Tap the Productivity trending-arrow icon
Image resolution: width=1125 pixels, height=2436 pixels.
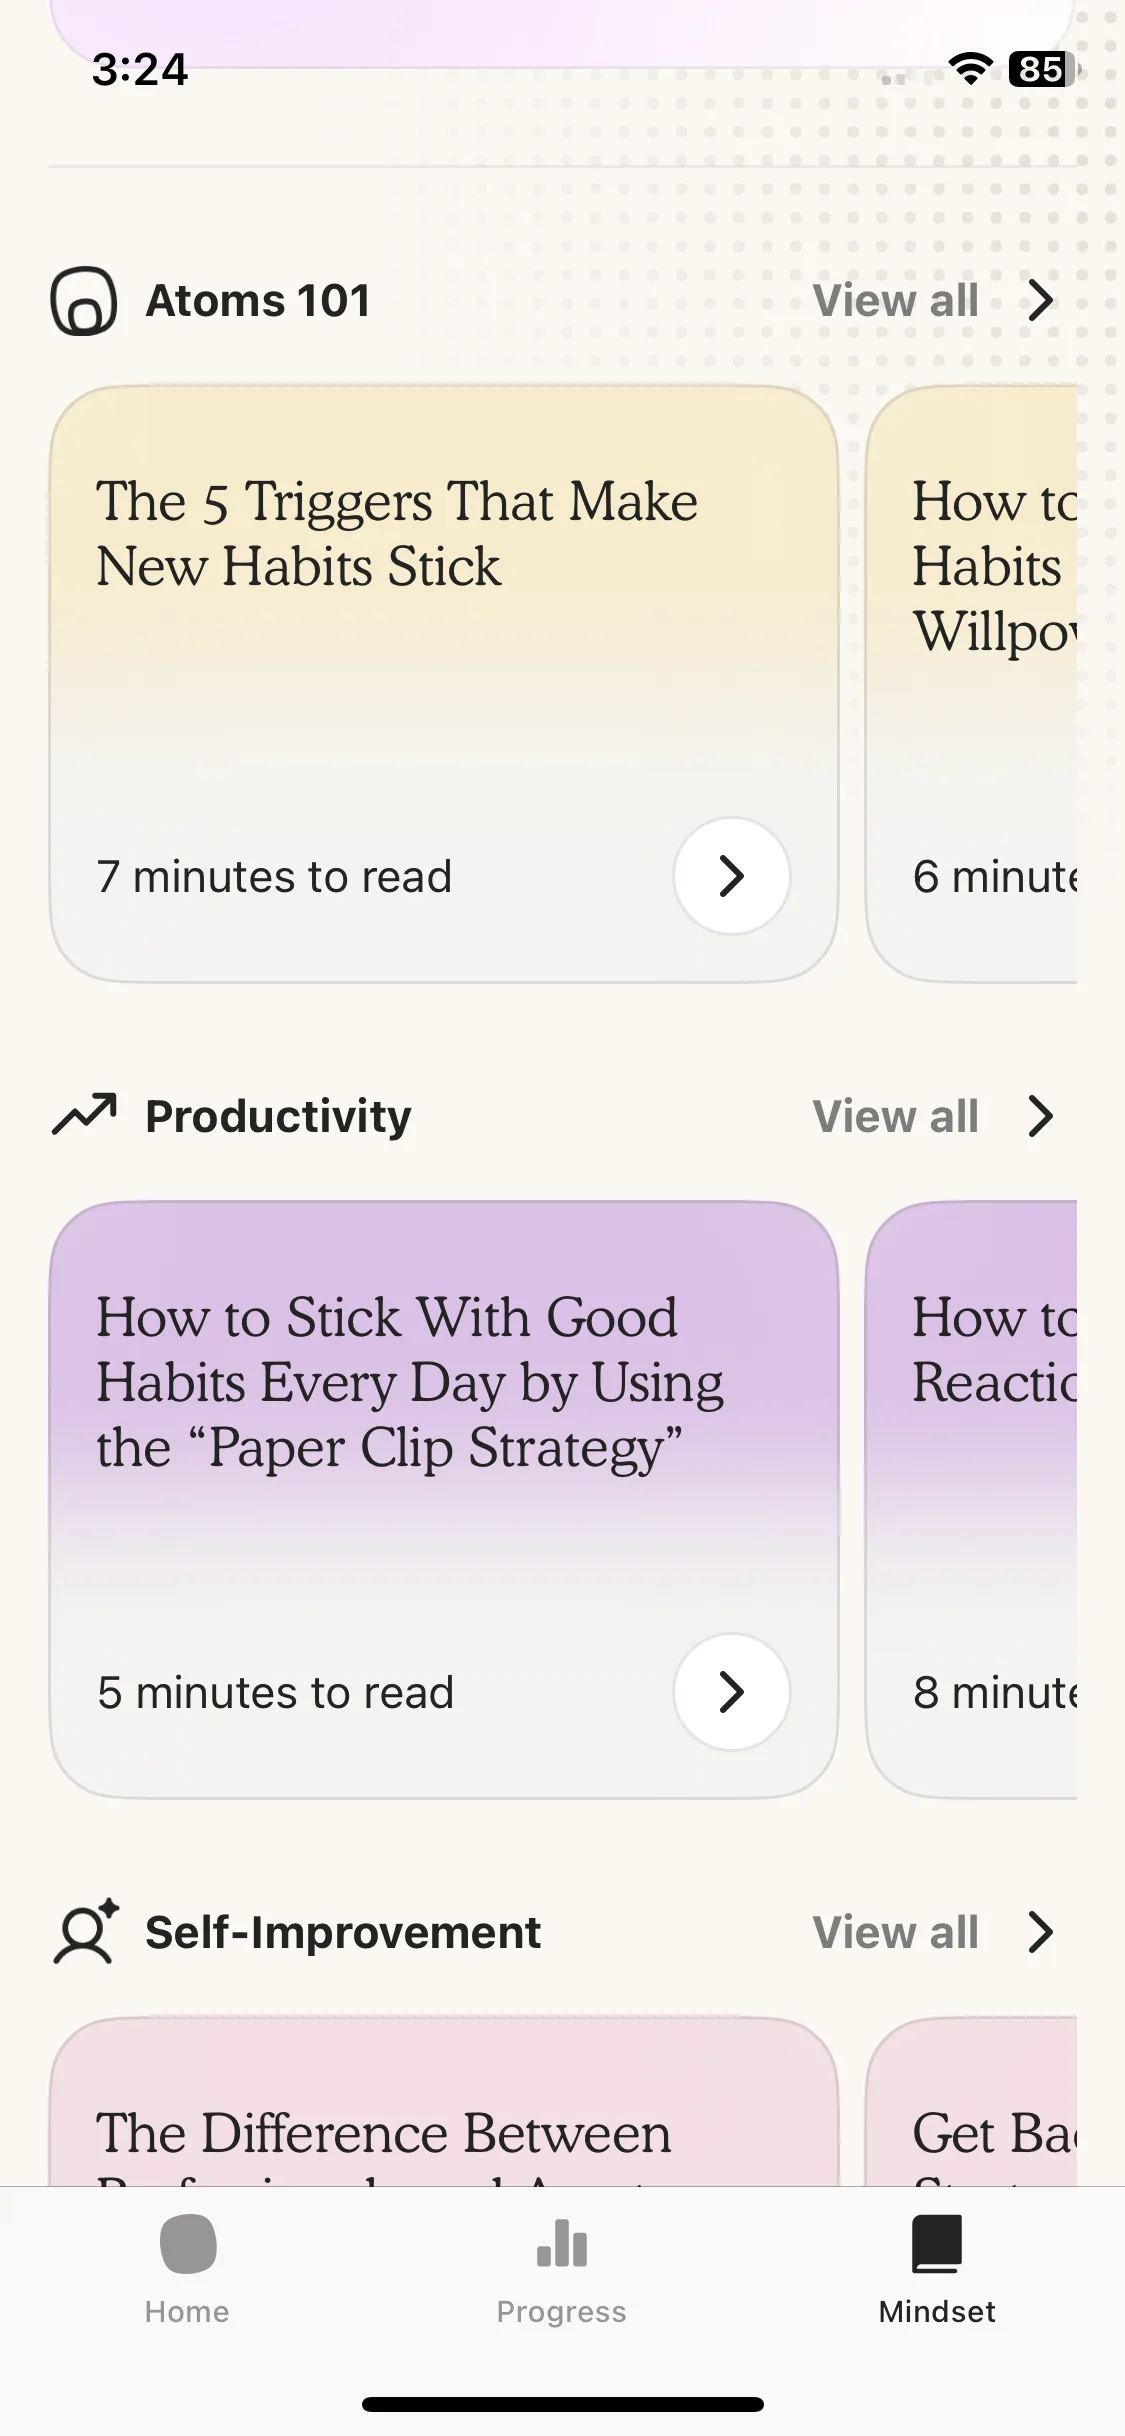(84, 1115)
